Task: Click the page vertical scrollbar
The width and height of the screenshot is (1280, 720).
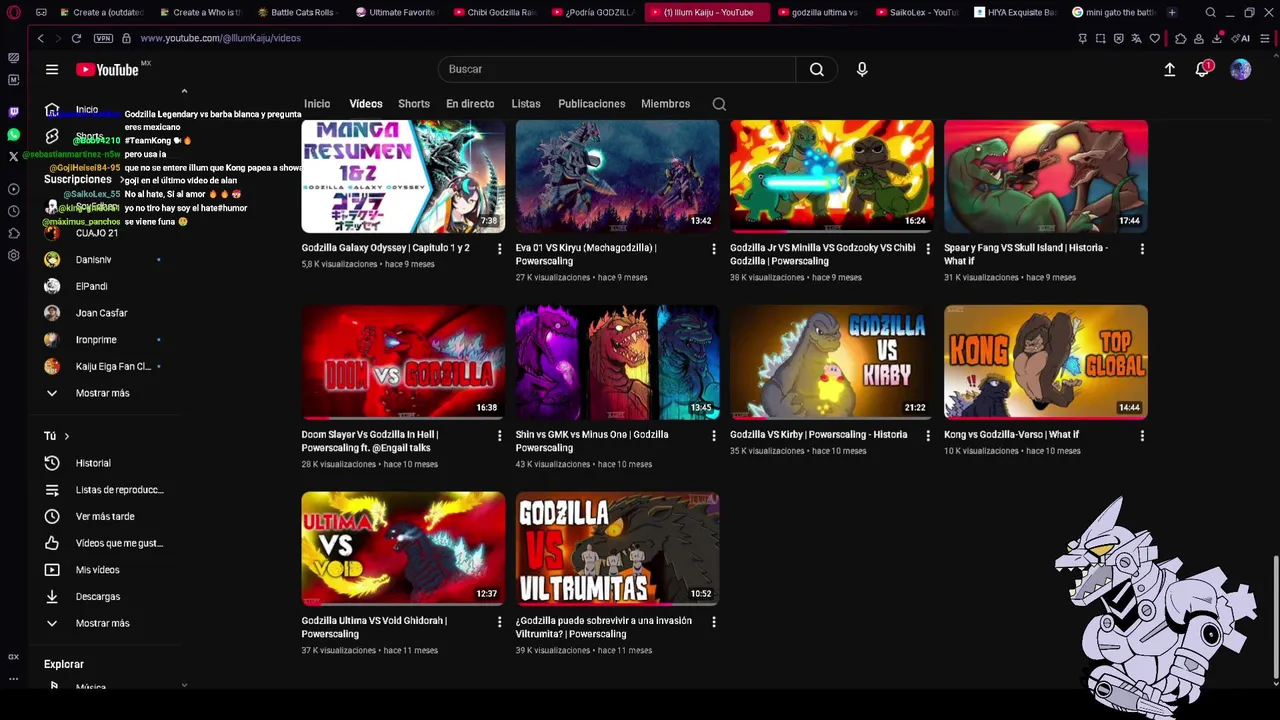Action: coord(1274,615)
